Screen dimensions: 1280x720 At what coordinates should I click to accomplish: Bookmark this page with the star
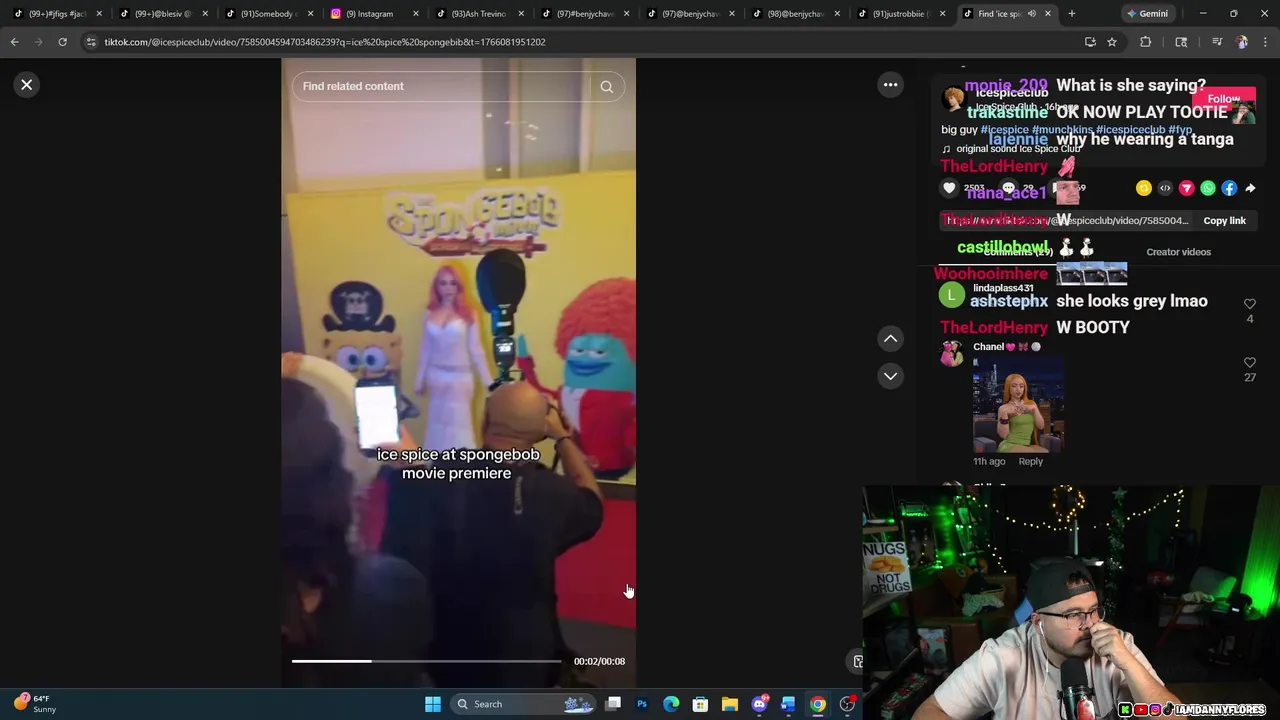pos(1112,42)
